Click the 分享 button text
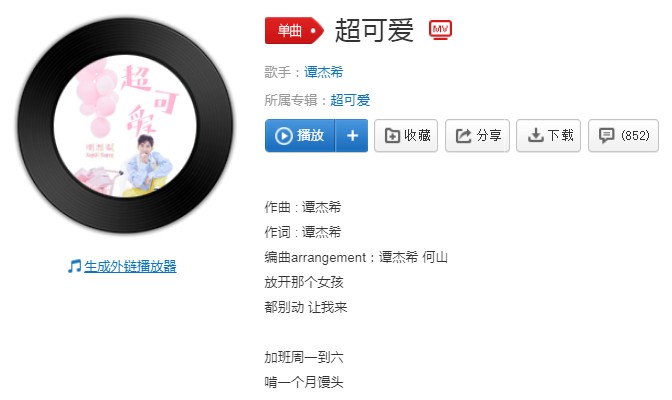This screenshot has width=672, height=400. coord(489,136)
